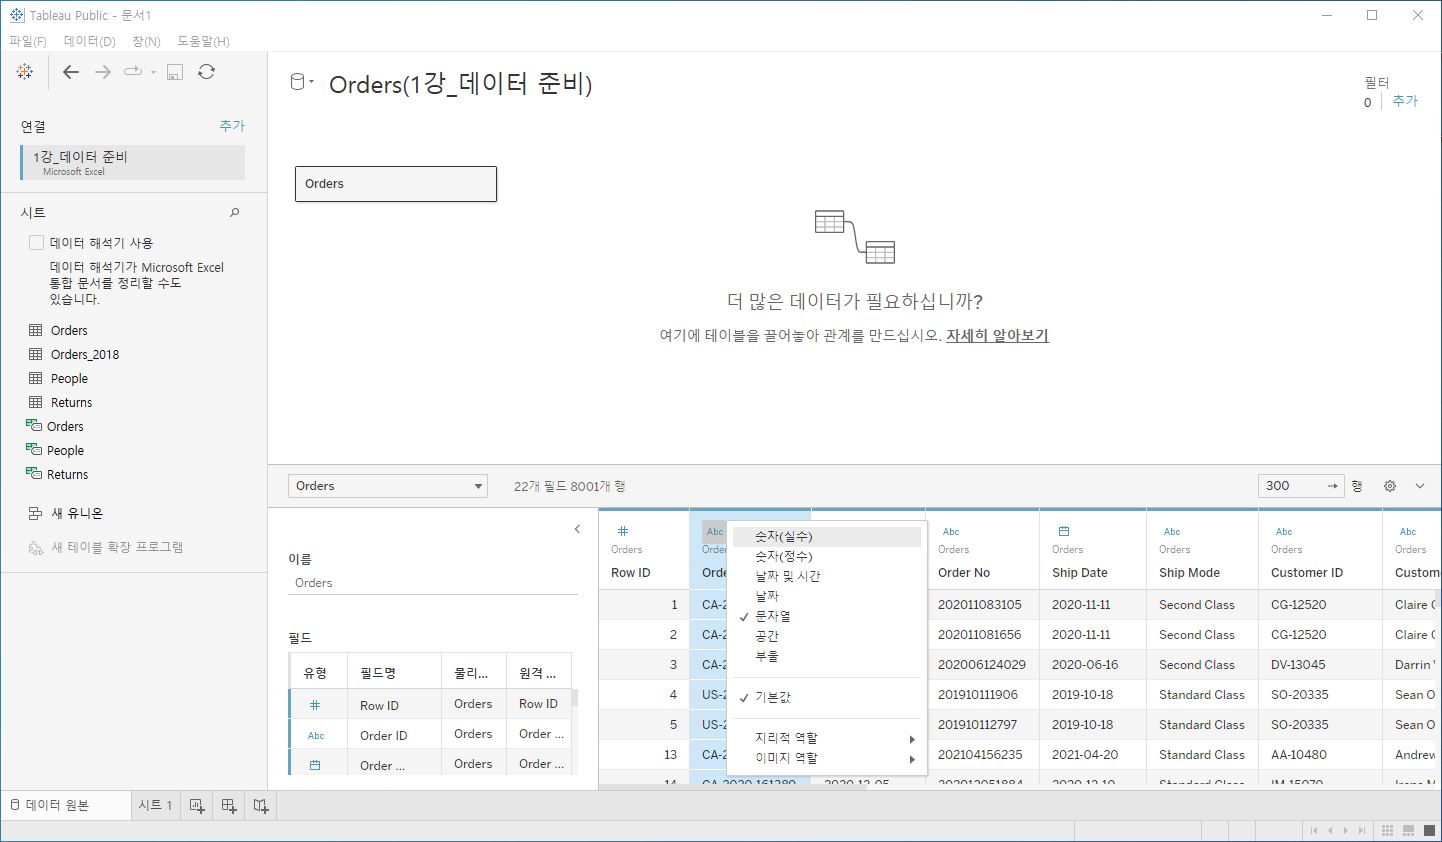The image size is (1442, 842).
Task: Click the show tabs square icon in status bar
Action: (1429, 830)
